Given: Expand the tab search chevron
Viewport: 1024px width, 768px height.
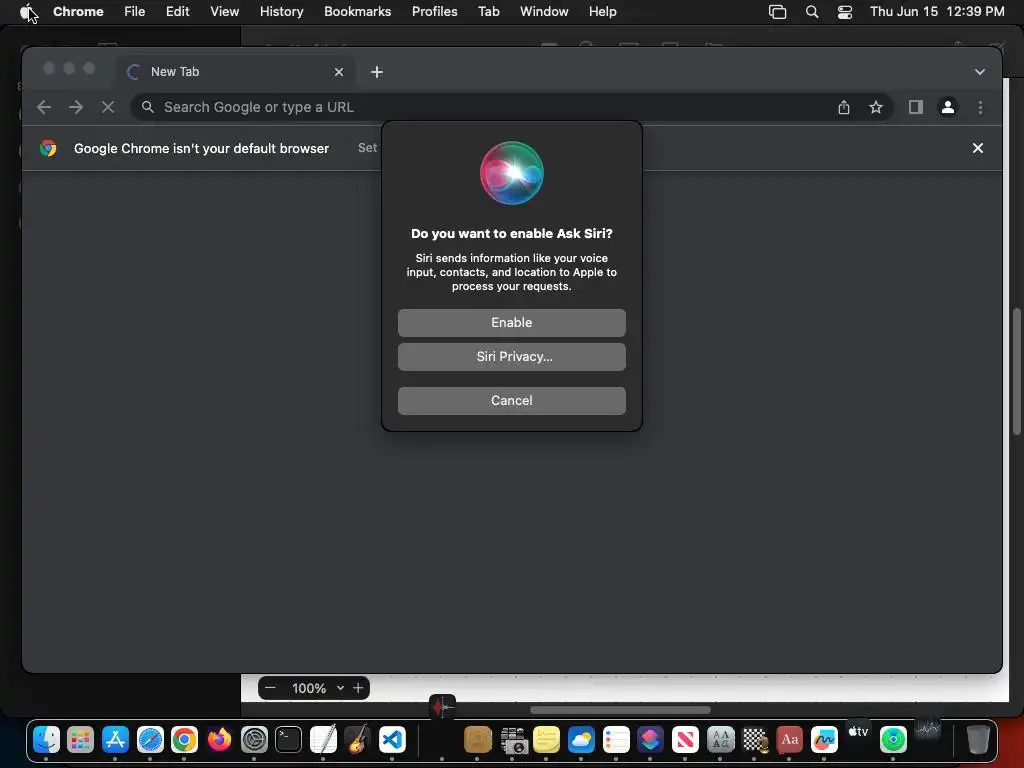Looking at the screenshot, I should (980, 72).
